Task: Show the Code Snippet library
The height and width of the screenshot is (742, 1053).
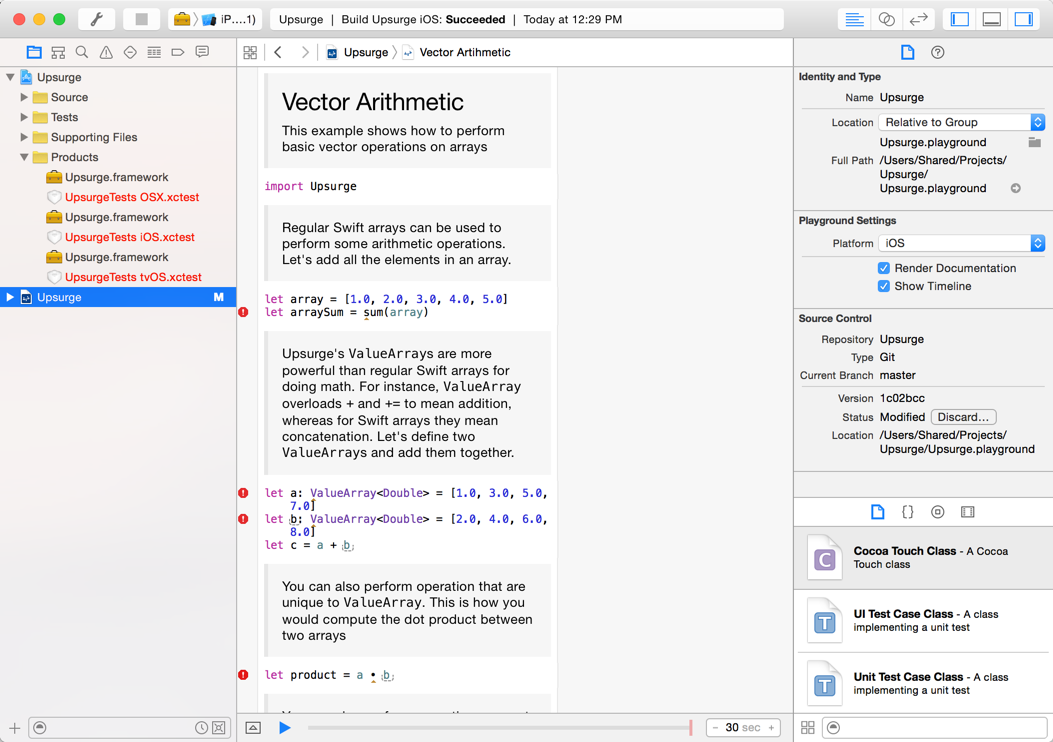Action: (x=907, y=512)
